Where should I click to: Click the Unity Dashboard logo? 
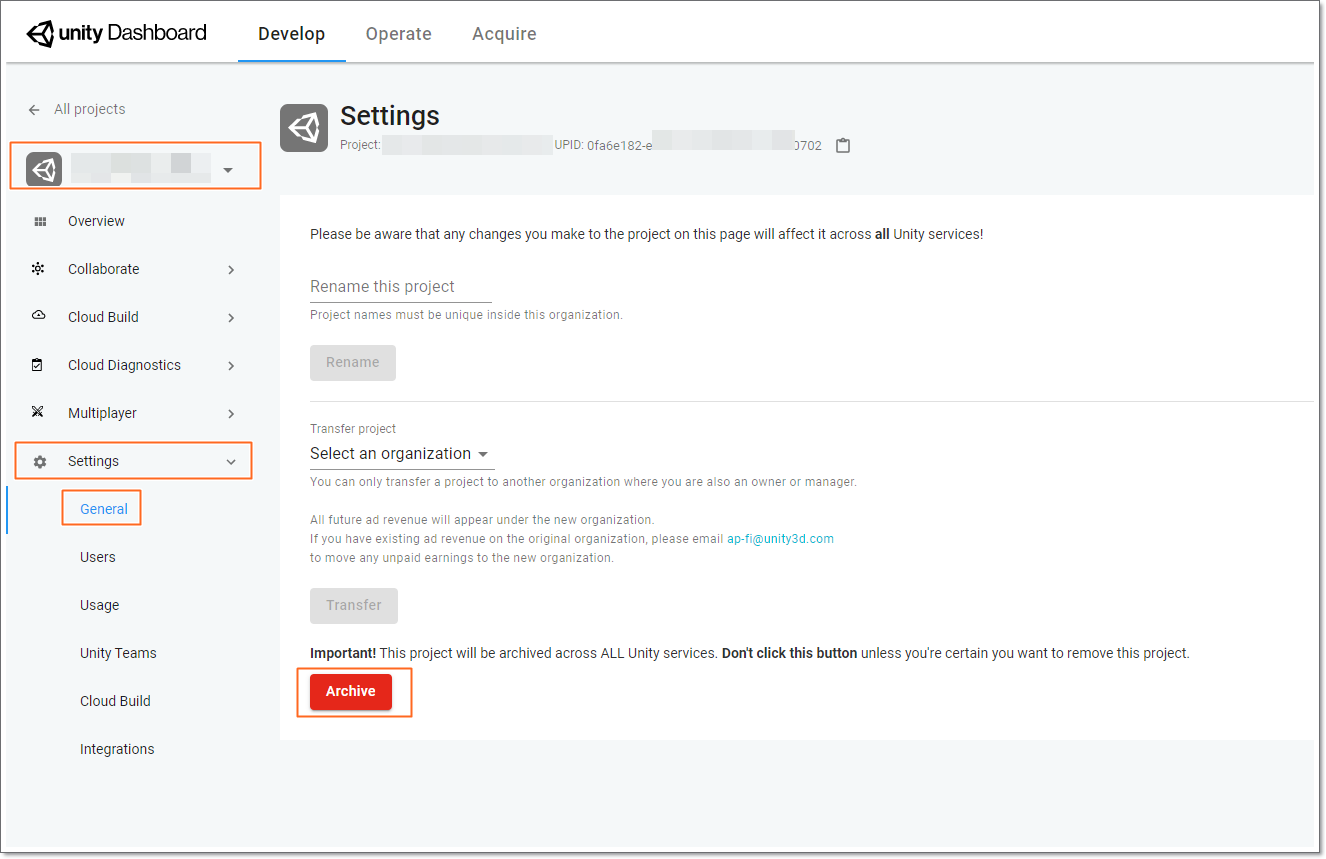(116, 33)
